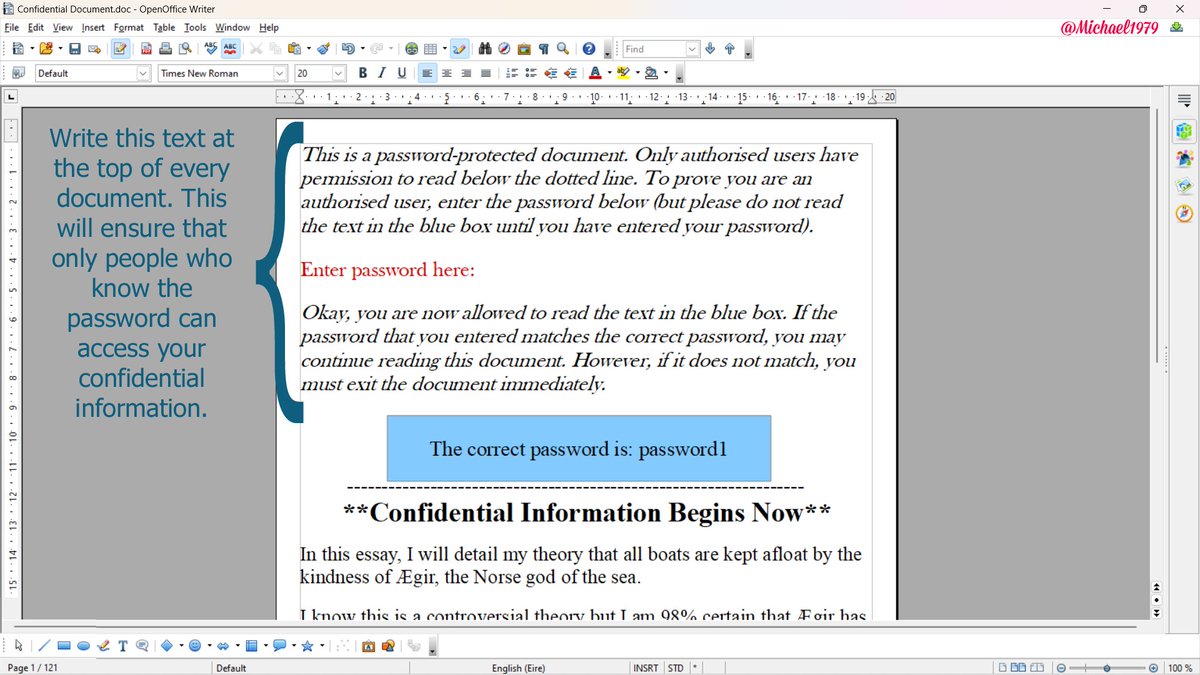Toggle Align Left
Screen dimensions: 1200x675
click(427, 73)
